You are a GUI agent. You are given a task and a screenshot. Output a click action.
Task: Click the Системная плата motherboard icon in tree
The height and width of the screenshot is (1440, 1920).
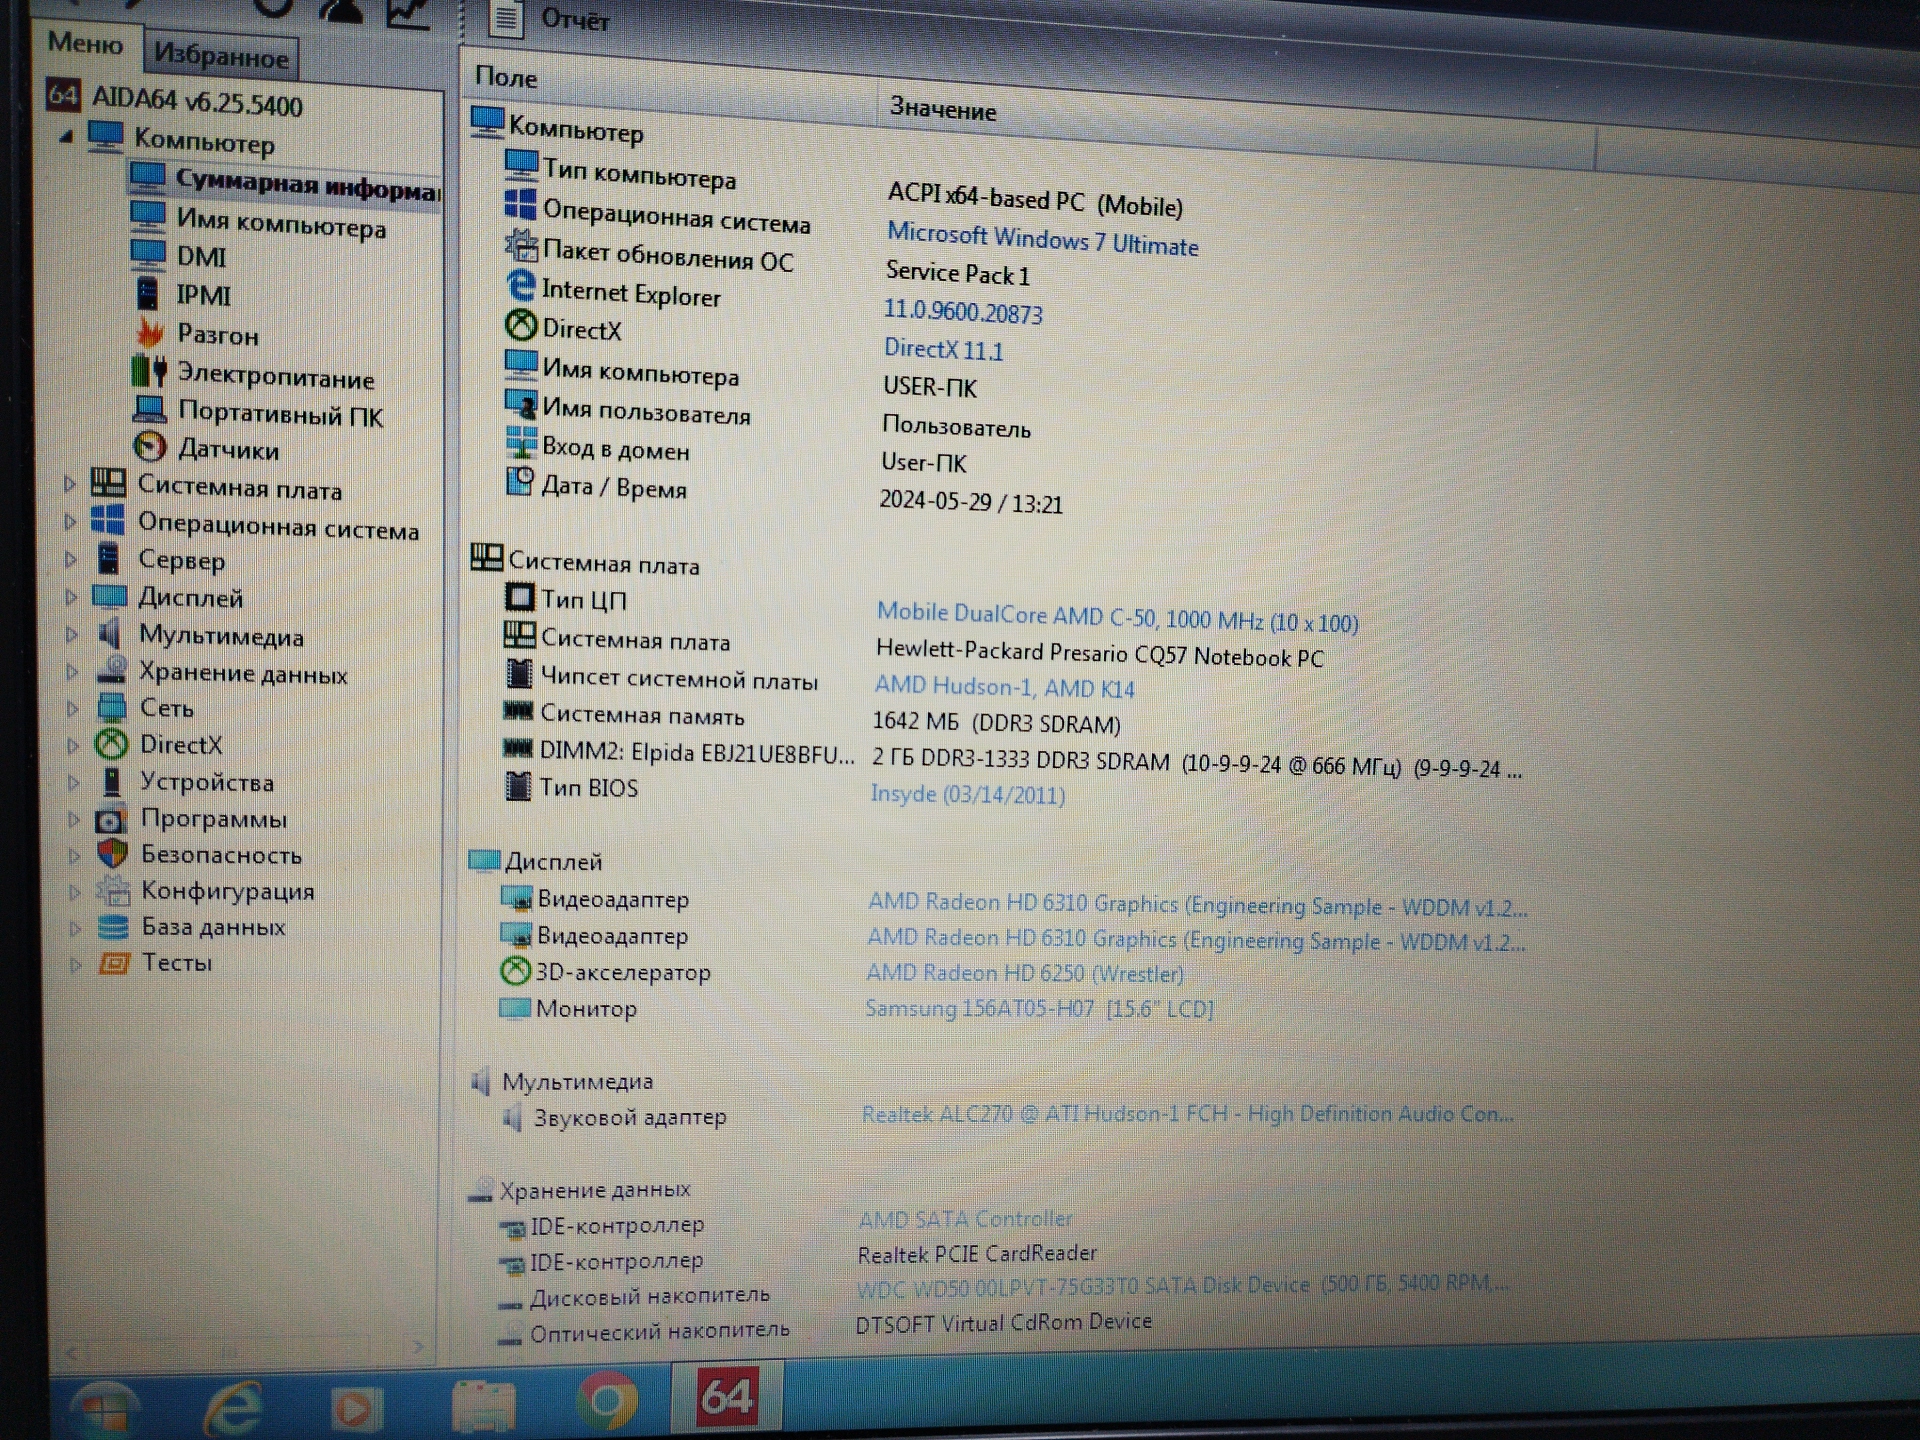(108, 483)
